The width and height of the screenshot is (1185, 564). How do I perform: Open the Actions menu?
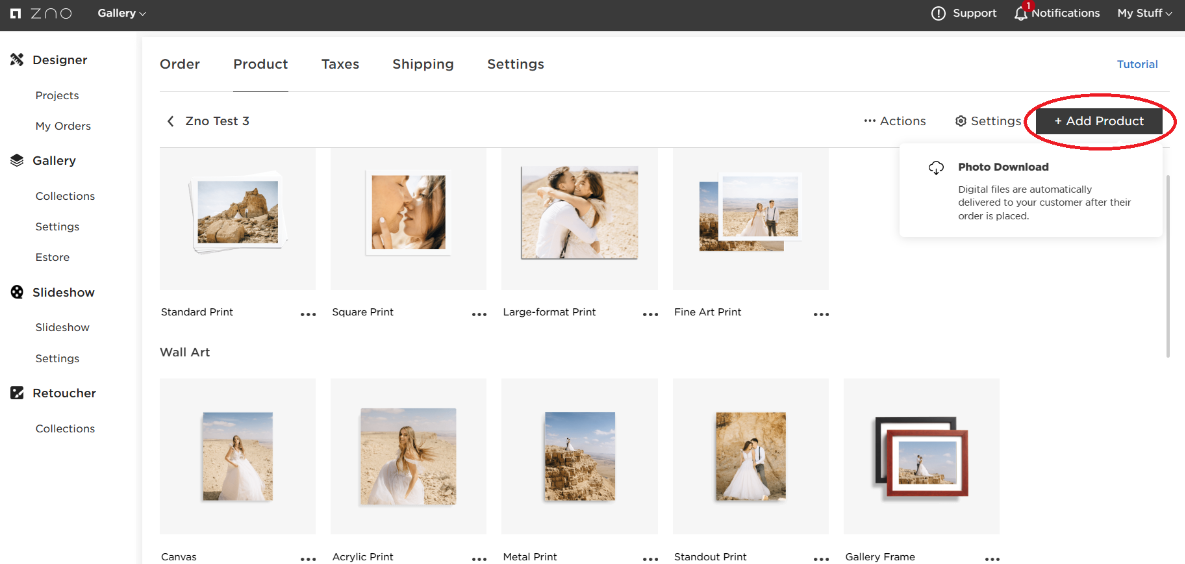895,121
